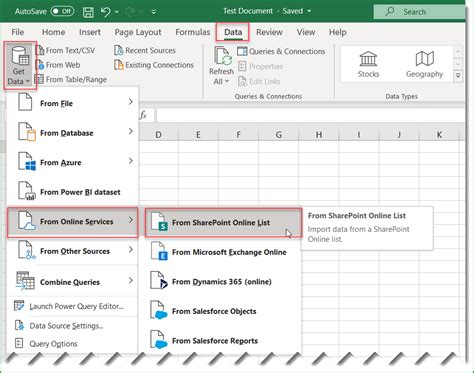
Task: Click the fx Insert Function icon
Action: [143, 115]
